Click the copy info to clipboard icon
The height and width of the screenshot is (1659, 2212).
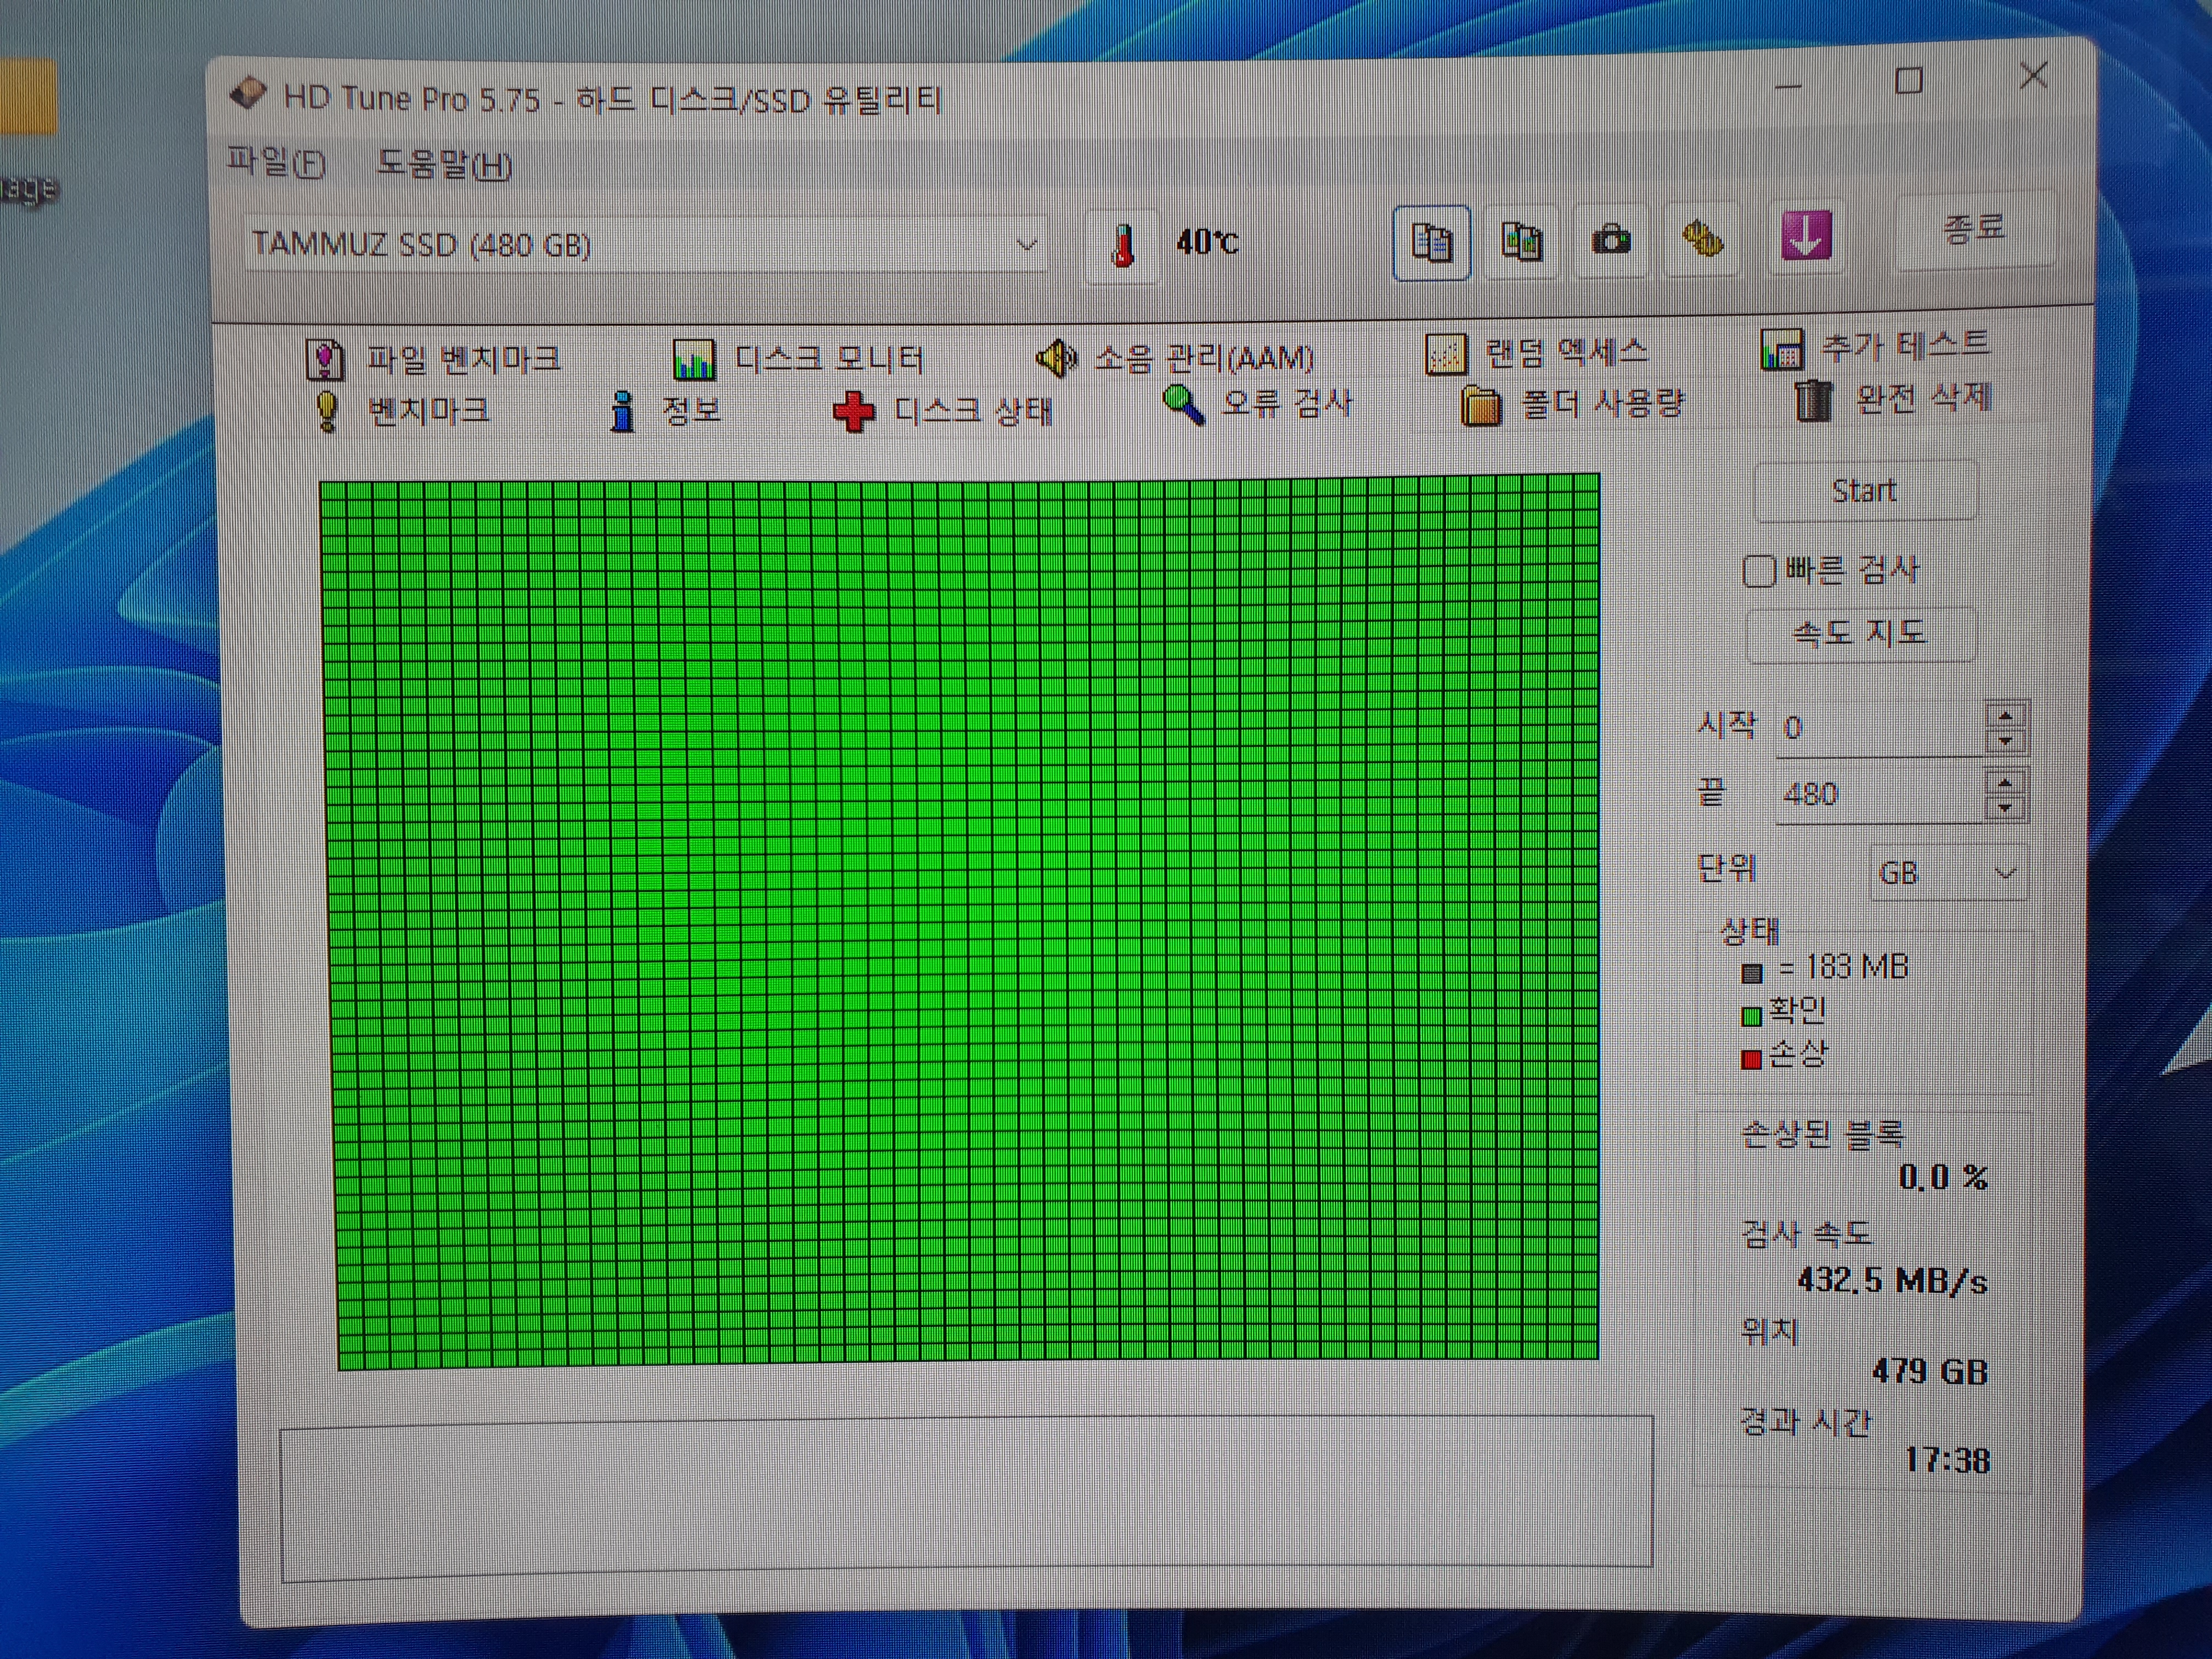1431,242
